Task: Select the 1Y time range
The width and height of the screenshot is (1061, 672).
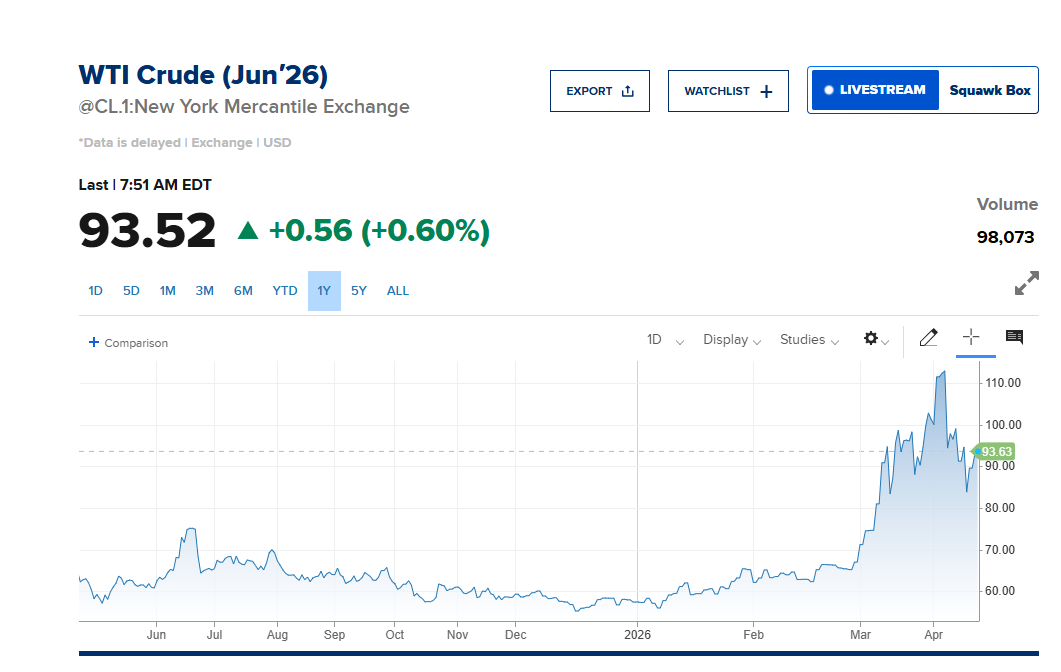Action: [324, 291]
